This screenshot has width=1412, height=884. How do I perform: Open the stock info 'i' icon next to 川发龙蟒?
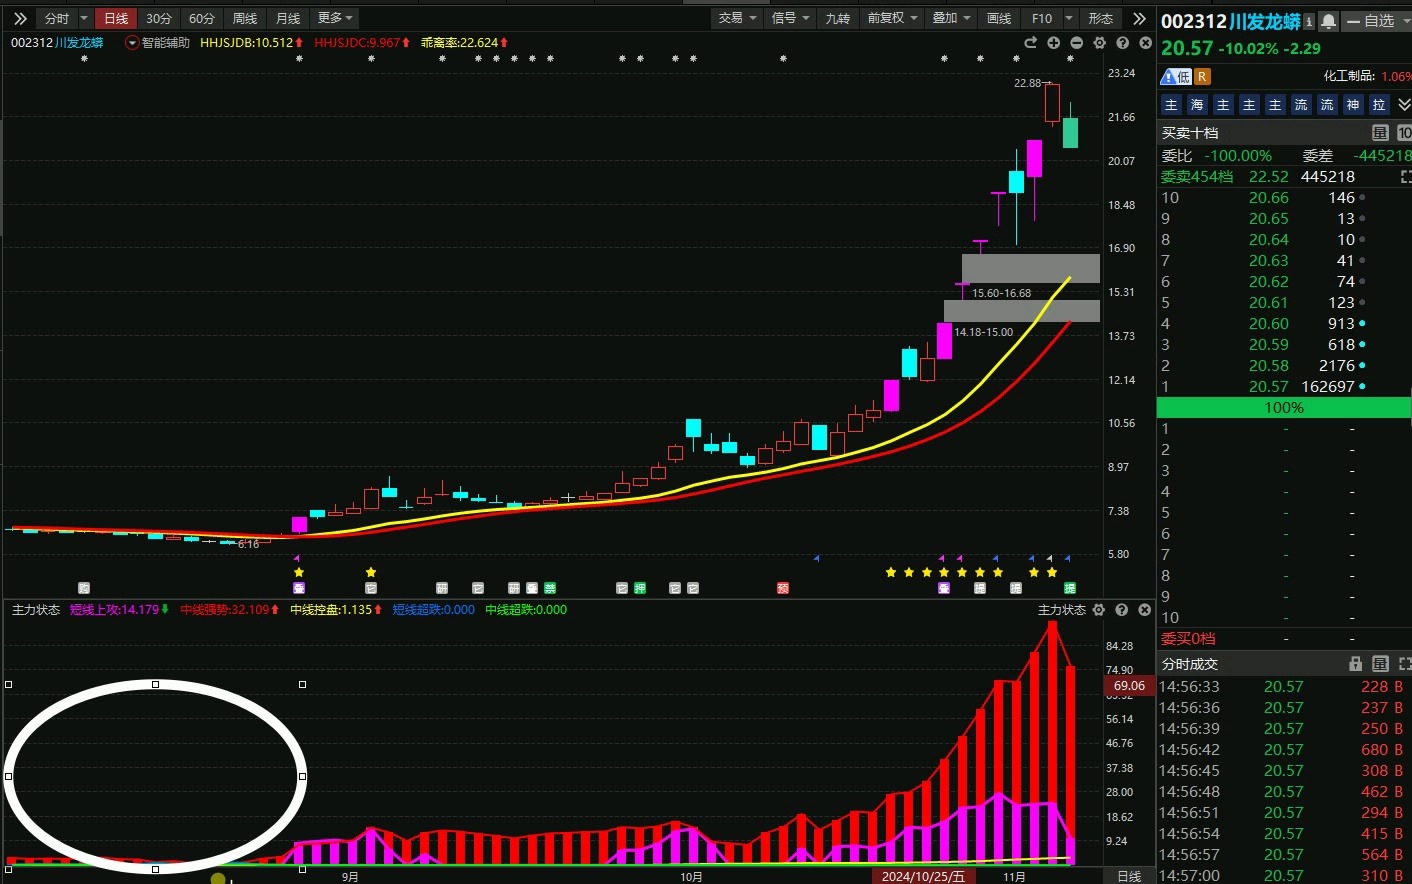point(1309,21)
